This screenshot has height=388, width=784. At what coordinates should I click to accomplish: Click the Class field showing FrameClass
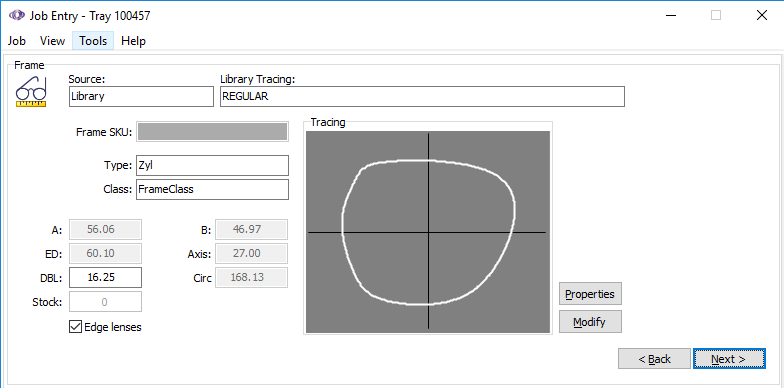212,190
